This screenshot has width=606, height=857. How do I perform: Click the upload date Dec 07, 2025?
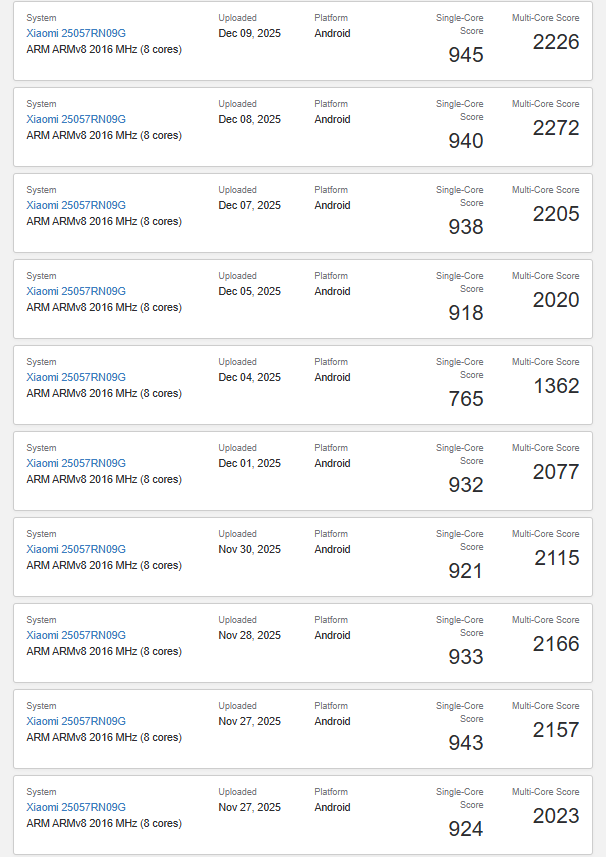point(249,205)
